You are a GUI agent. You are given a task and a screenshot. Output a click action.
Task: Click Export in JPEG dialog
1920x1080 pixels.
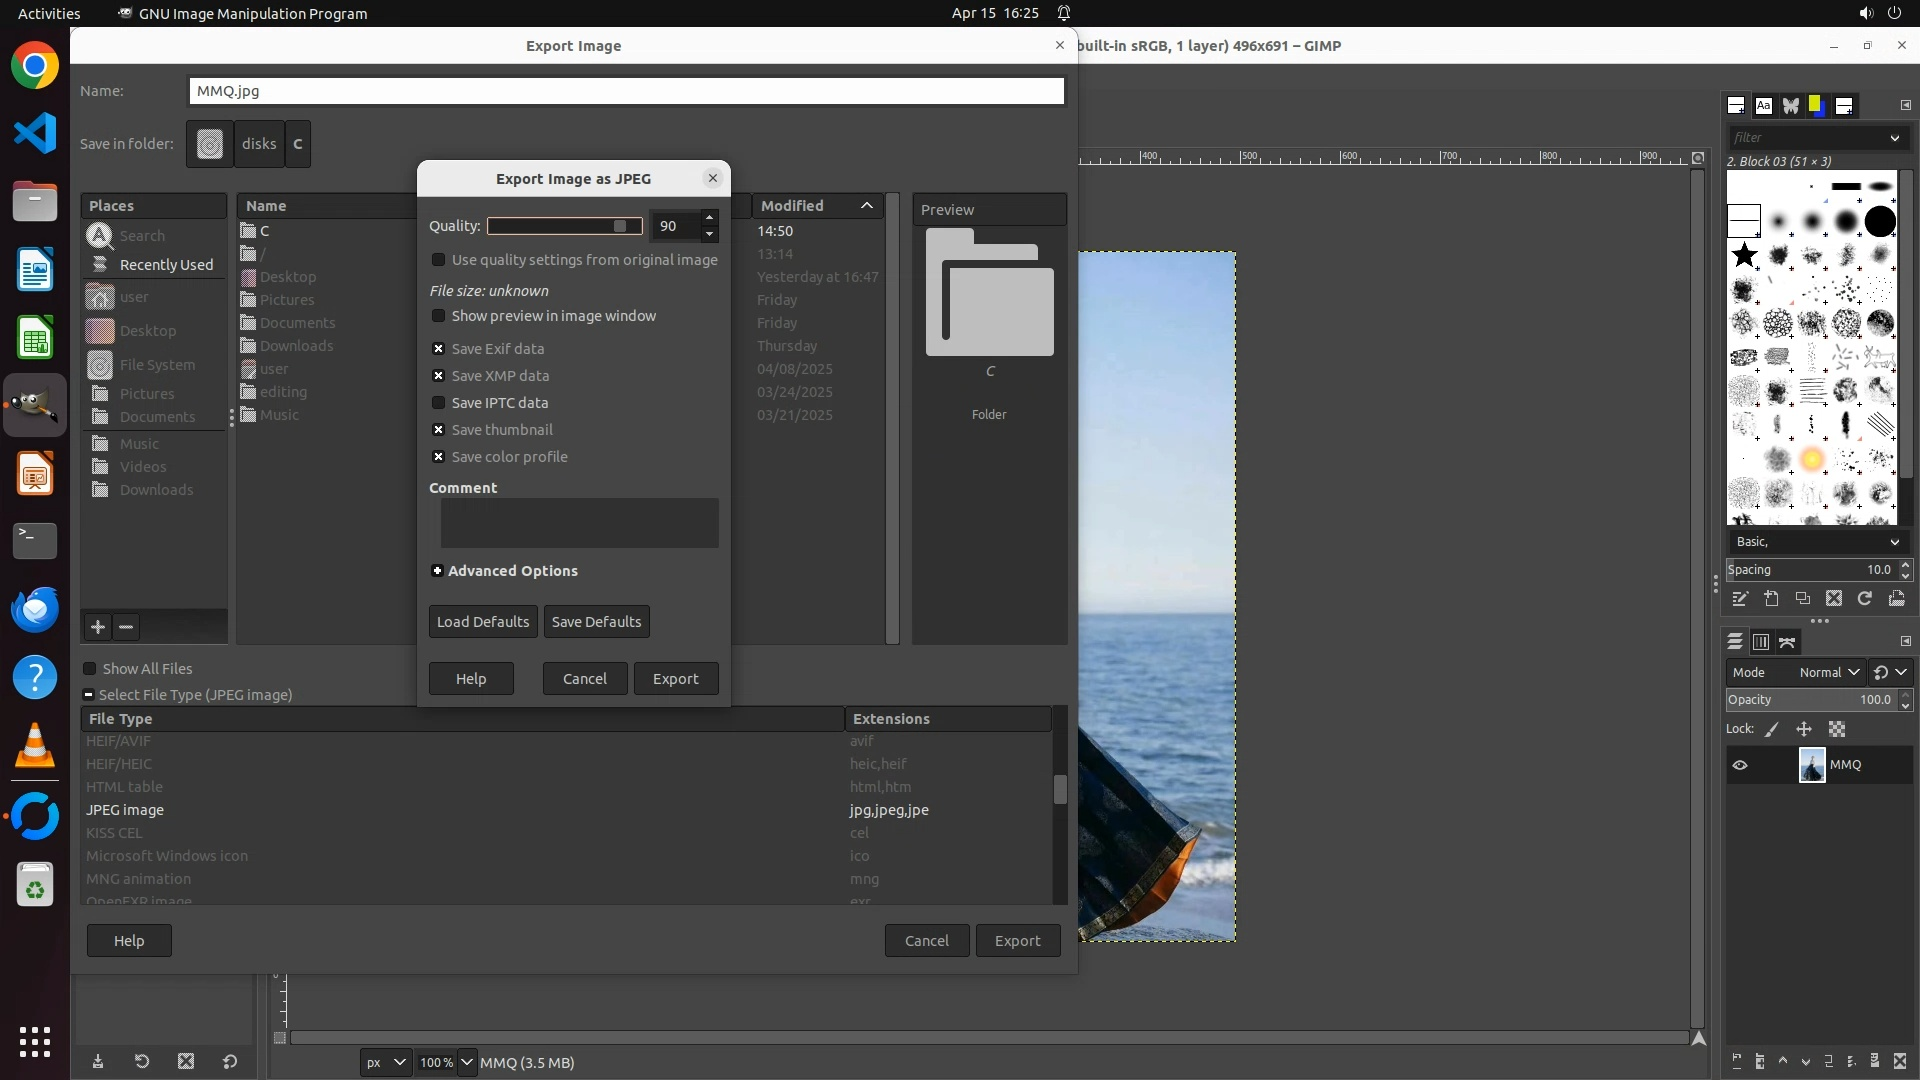(676, 679)
